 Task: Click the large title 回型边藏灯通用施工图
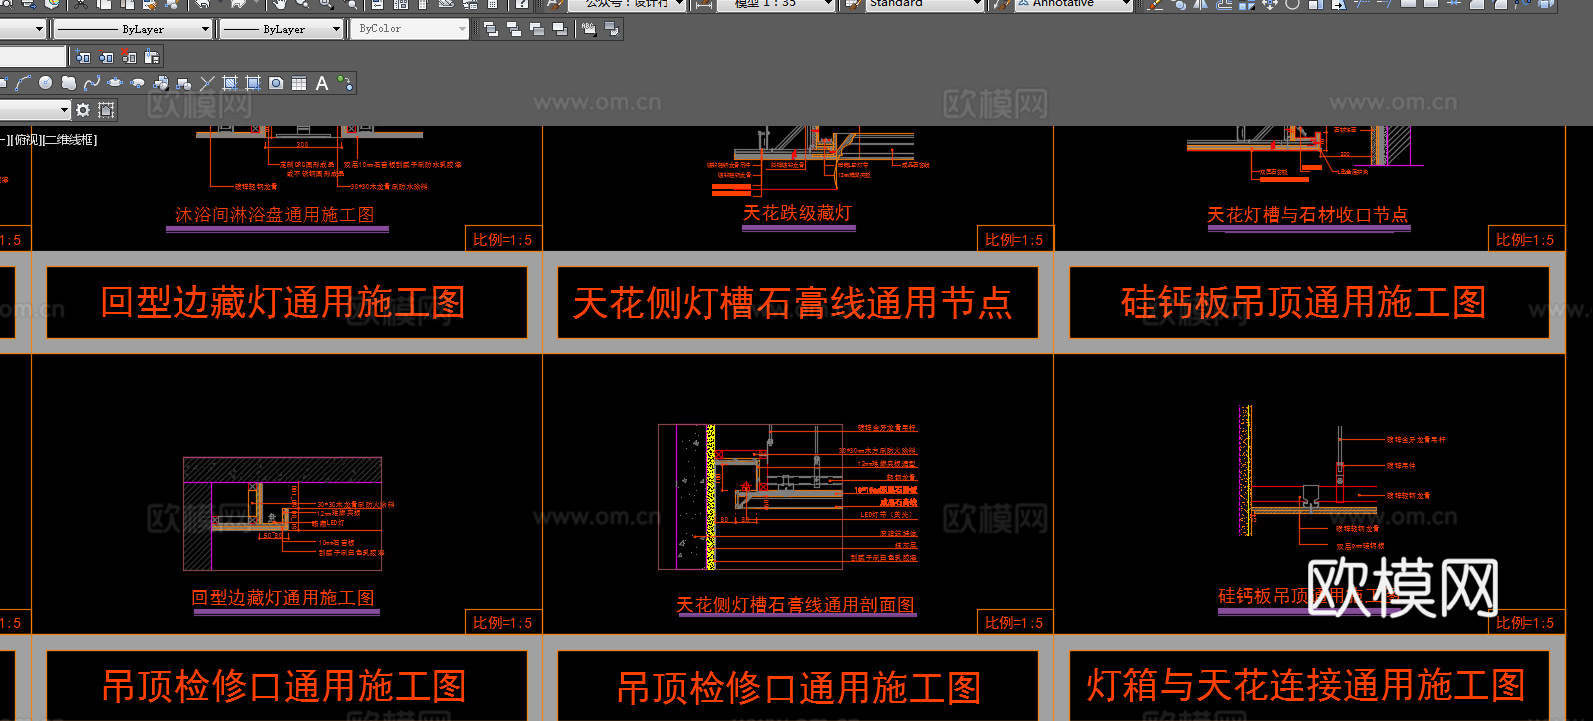284,302
